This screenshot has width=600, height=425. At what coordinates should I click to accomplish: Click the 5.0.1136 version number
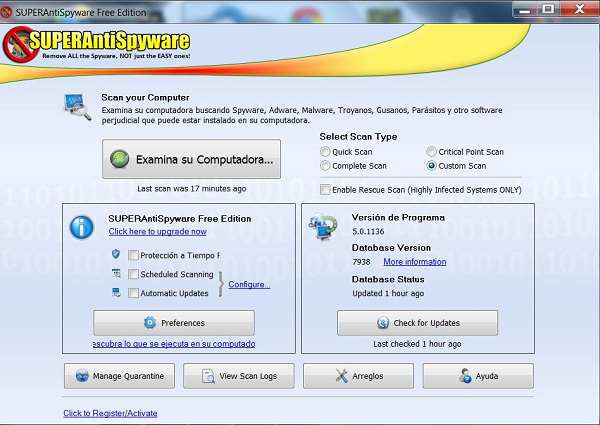click(x=368, y=231)
